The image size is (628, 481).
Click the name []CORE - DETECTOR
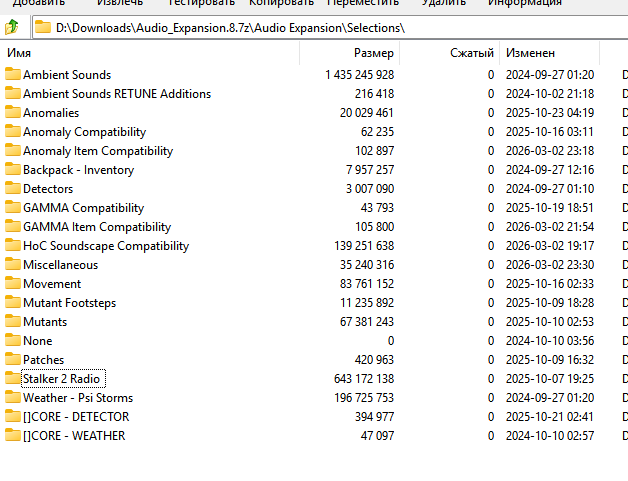coord(76,417)
